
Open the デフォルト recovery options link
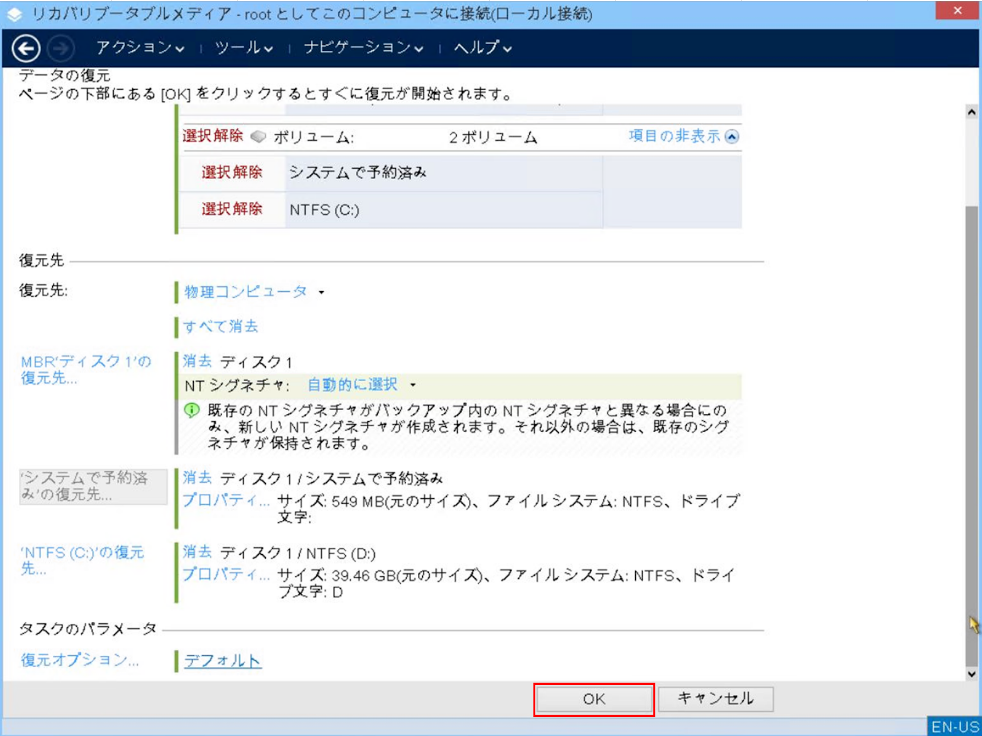click(223, 661)
